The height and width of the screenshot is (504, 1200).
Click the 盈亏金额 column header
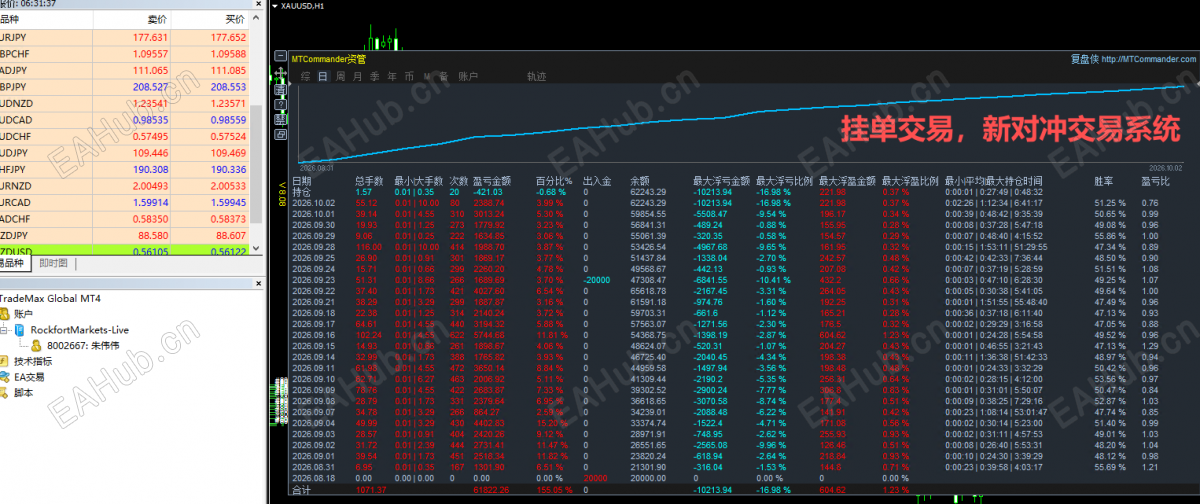click(492, 181)
